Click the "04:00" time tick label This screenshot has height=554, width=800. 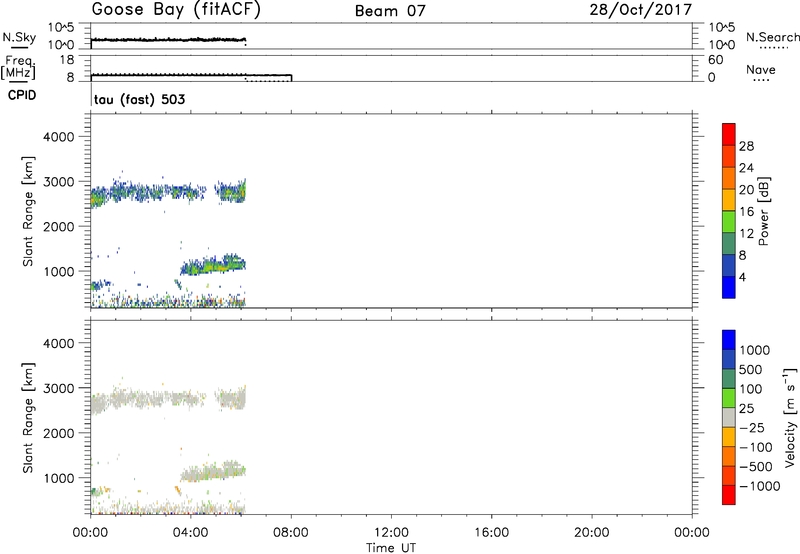point(191,533)
